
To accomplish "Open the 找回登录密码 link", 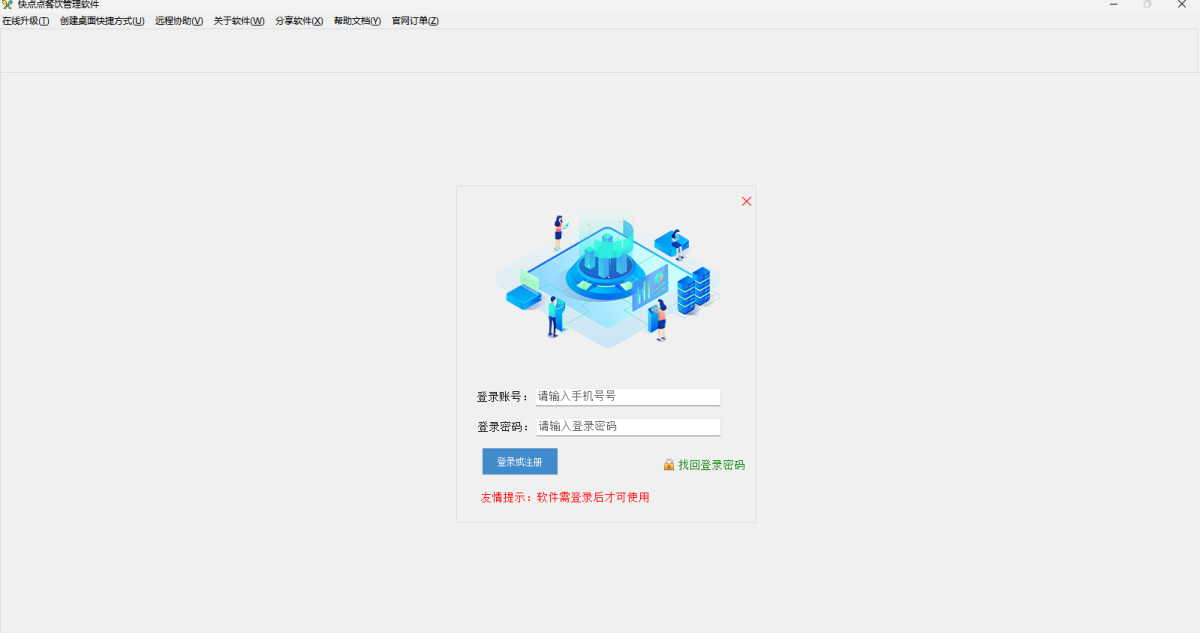I will click(x=711, y=465).
